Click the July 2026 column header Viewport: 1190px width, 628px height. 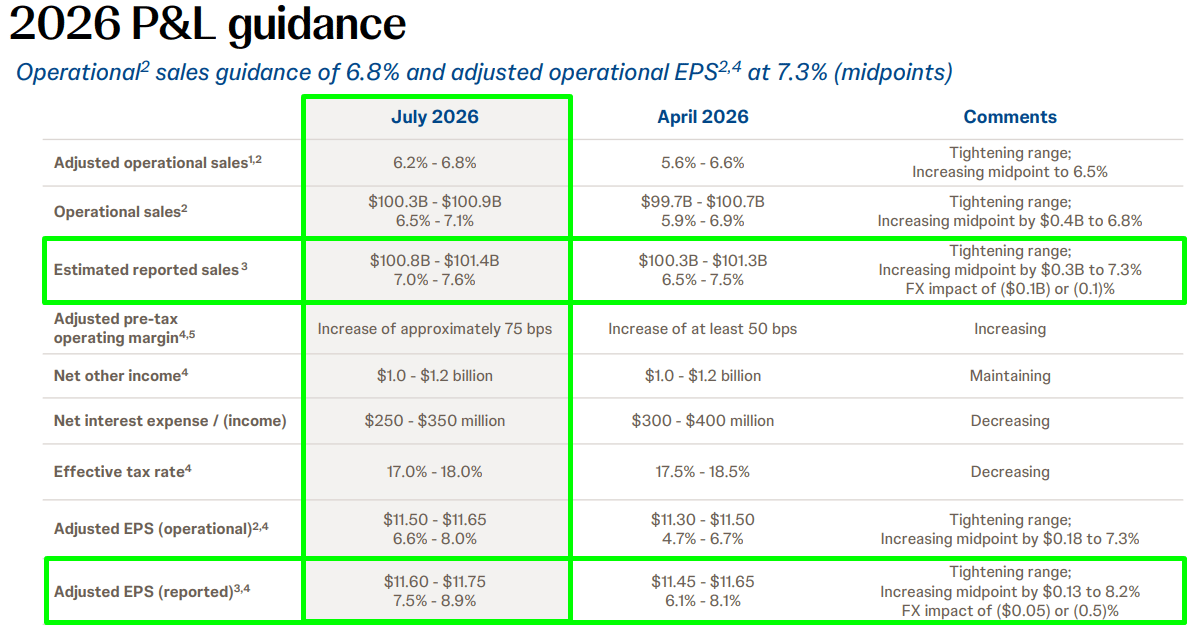click(x=435, y=117)
